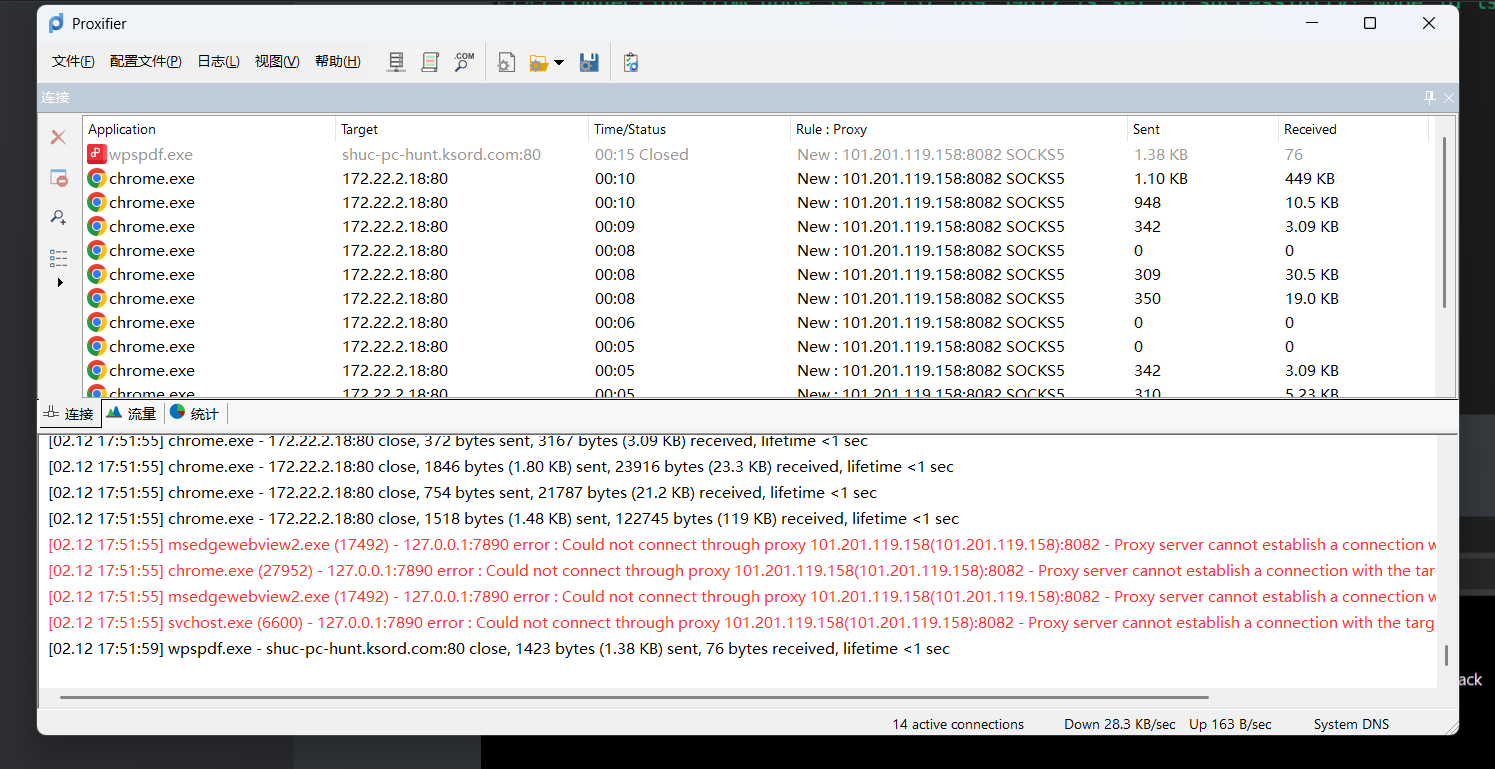
Task: Sort by the Time/Status column header
Action: (690, 129)
